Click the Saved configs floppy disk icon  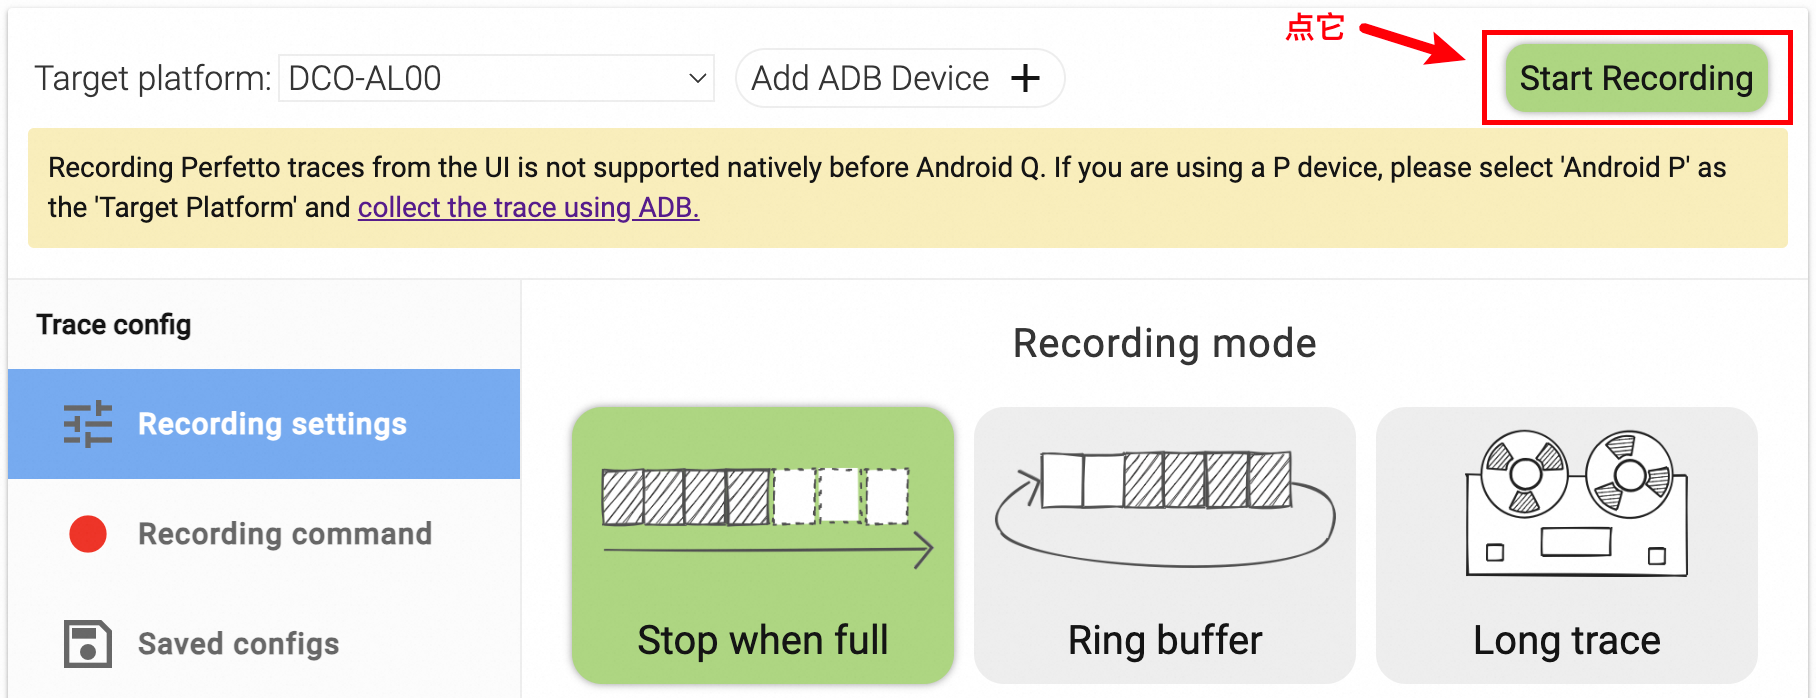[x=88, y=644]
